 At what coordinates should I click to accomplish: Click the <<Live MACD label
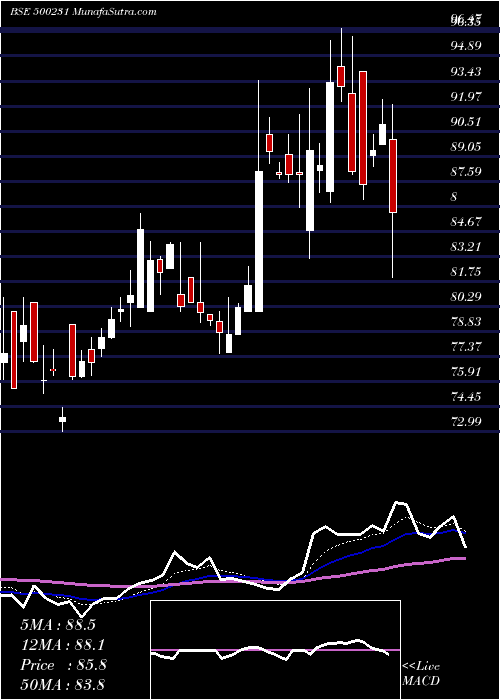click(421, 674)
